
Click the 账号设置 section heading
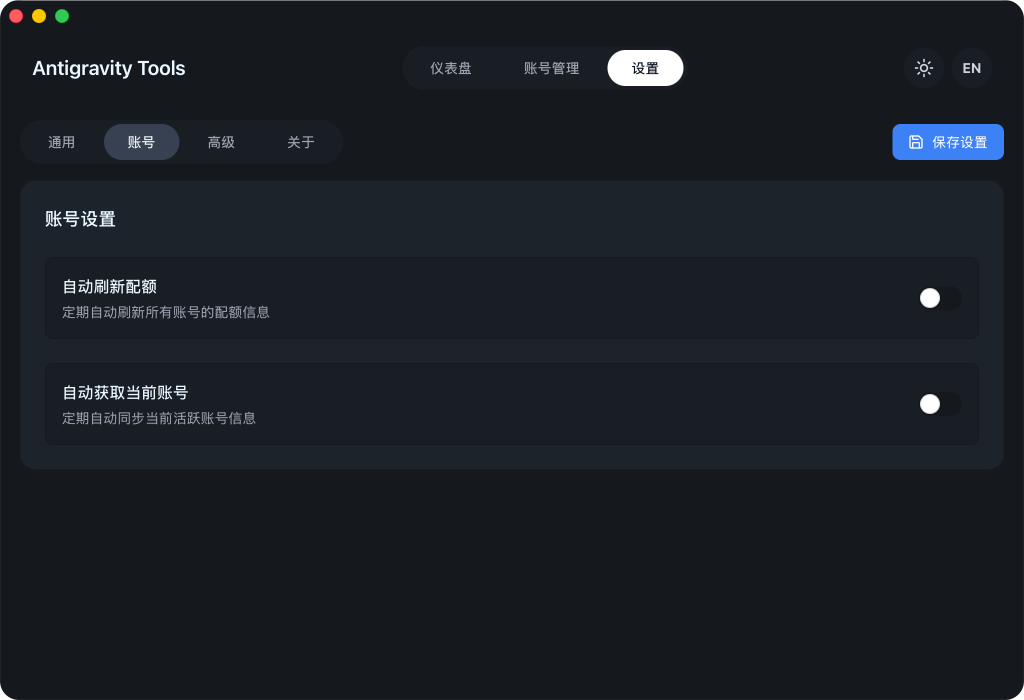(x=80, y=219)
